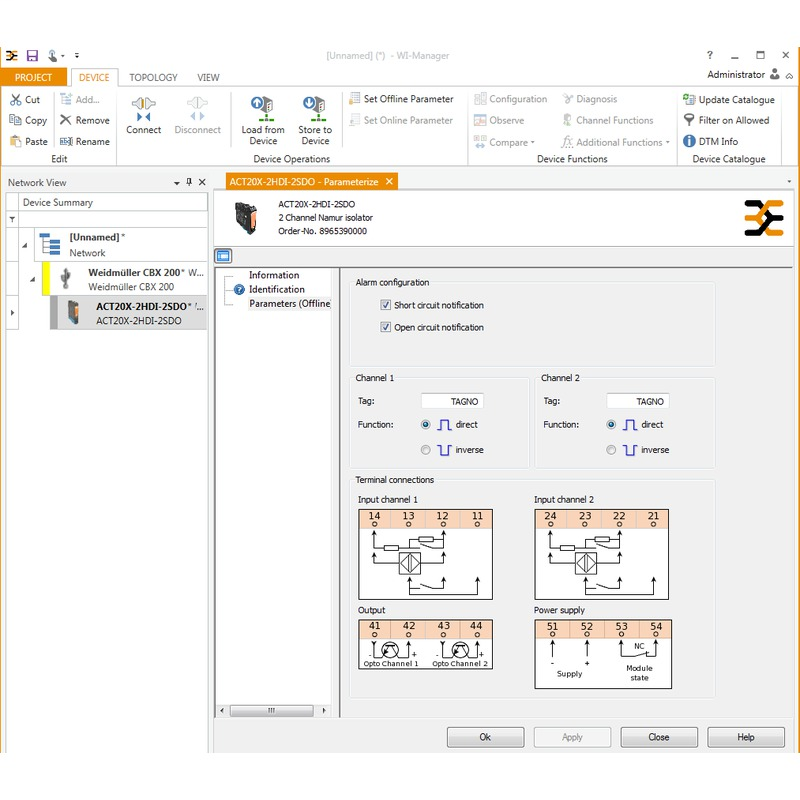Click Store to Device icon
The height and width of the screenshot is (800, 800).
(314, 109)
